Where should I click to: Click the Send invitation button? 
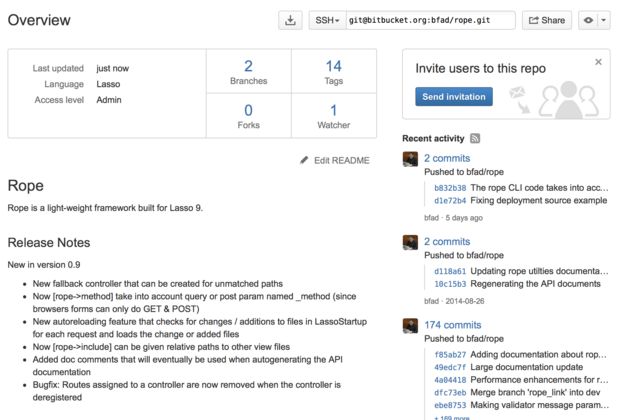pyautogui.click(x=453, y=97)
